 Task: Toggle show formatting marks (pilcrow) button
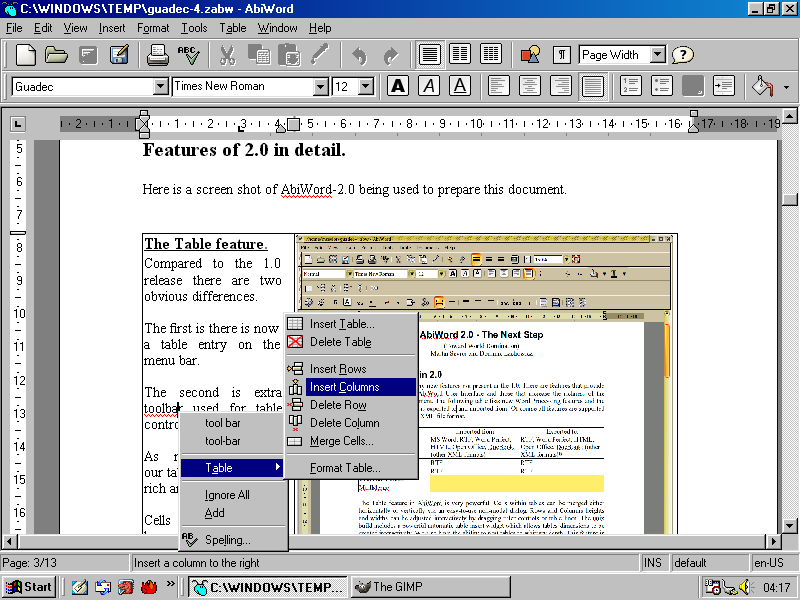[562, 55]
